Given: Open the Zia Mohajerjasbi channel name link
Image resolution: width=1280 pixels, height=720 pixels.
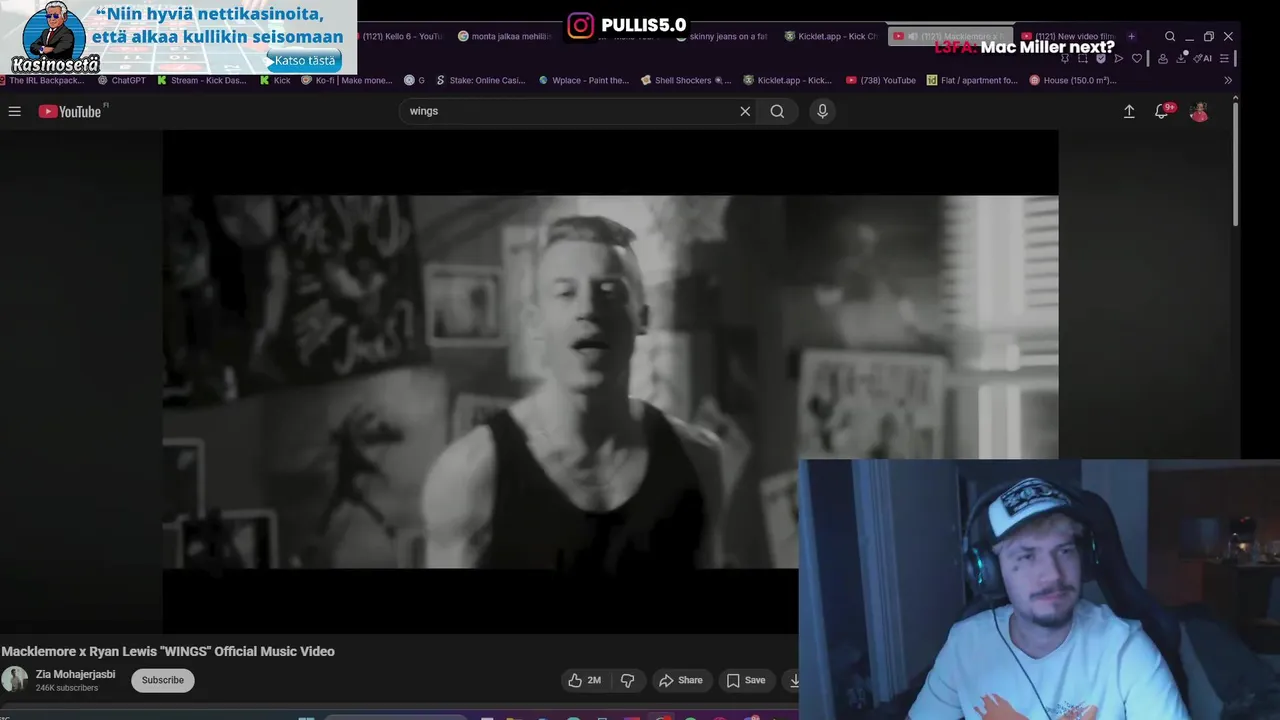Looking at the screenshot, I should pyautogui.click(x=75, y=674).
